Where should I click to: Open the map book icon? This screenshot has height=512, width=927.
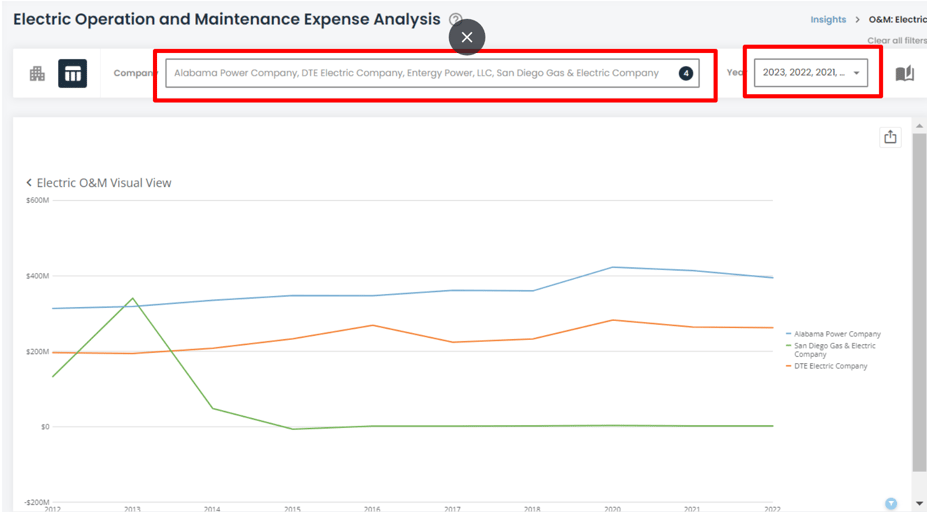[x=905, y=73]
